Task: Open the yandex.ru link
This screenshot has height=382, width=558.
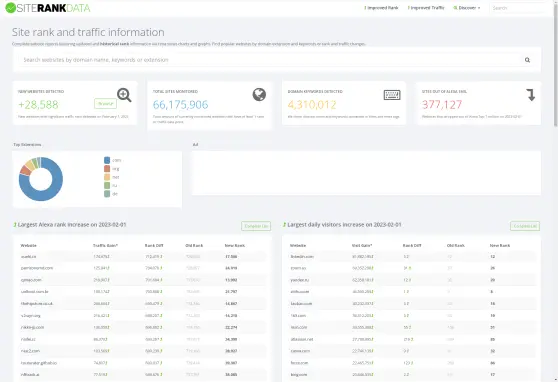Action: pyautogui.click(x=299, y=280)
